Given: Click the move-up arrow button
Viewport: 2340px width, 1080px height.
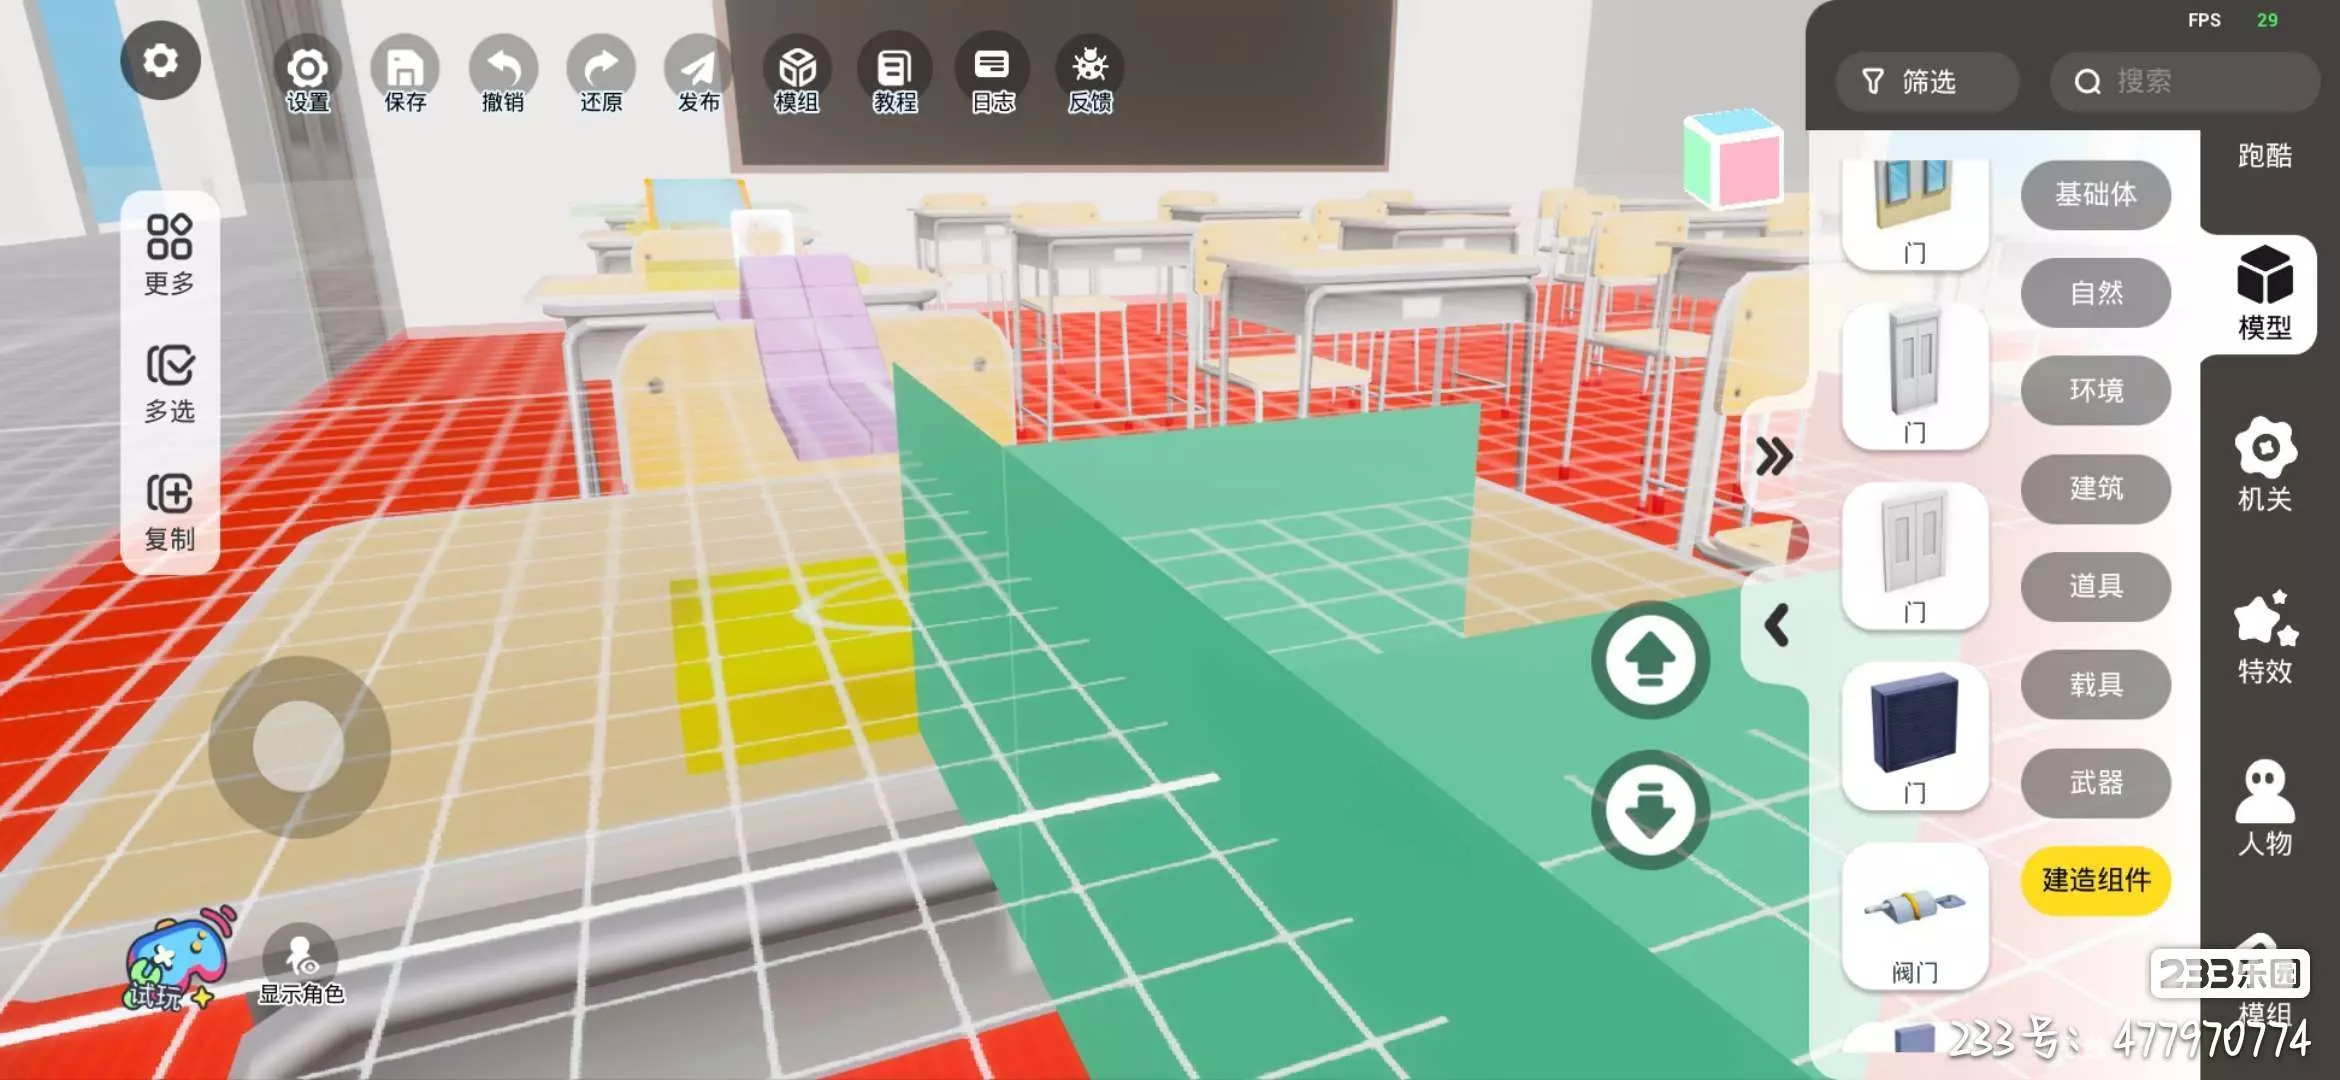Looking at the screenshot, I should [x=1650, y=660].
